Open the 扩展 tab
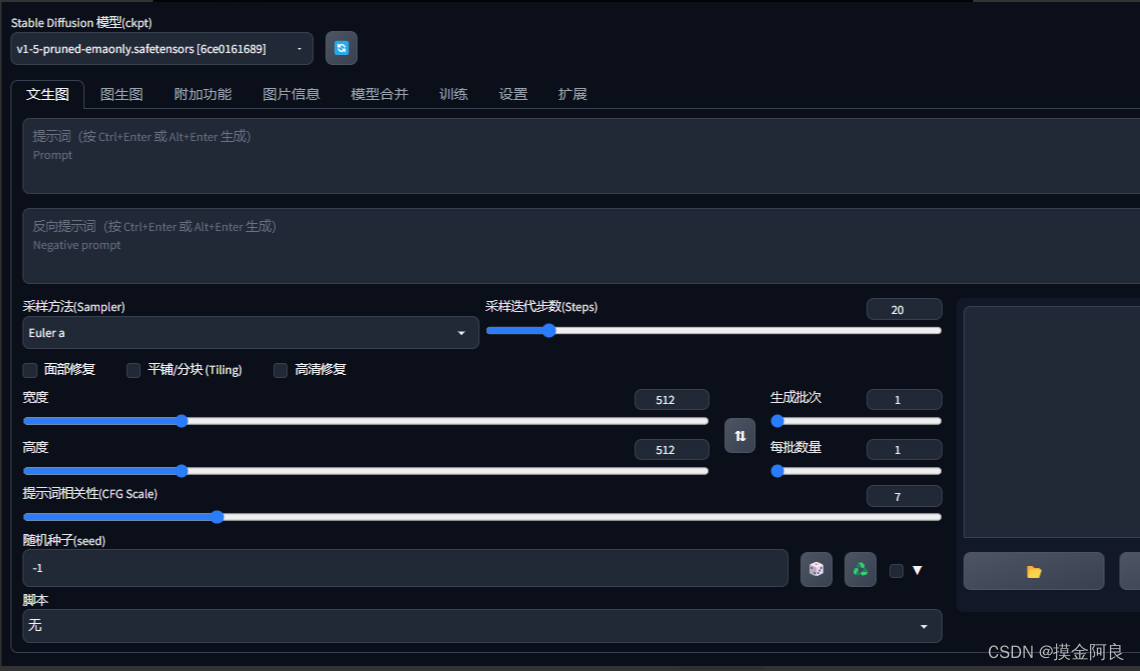This screenshot has width=1140, height=671. click(572, 95)
